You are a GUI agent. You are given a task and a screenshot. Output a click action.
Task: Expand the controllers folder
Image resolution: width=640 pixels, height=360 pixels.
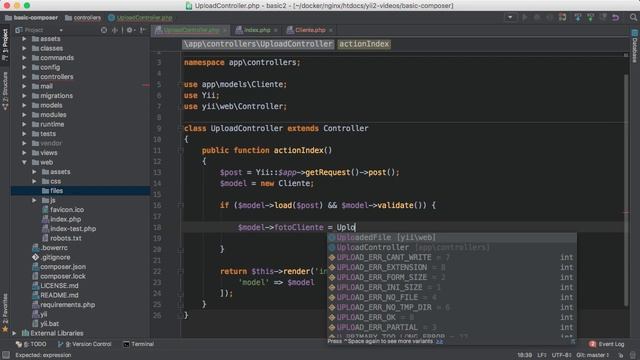tap(24, 77)
